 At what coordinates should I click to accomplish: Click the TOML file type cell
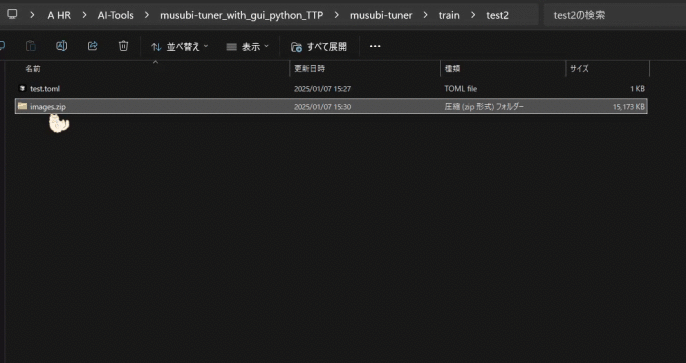[461, 89]
